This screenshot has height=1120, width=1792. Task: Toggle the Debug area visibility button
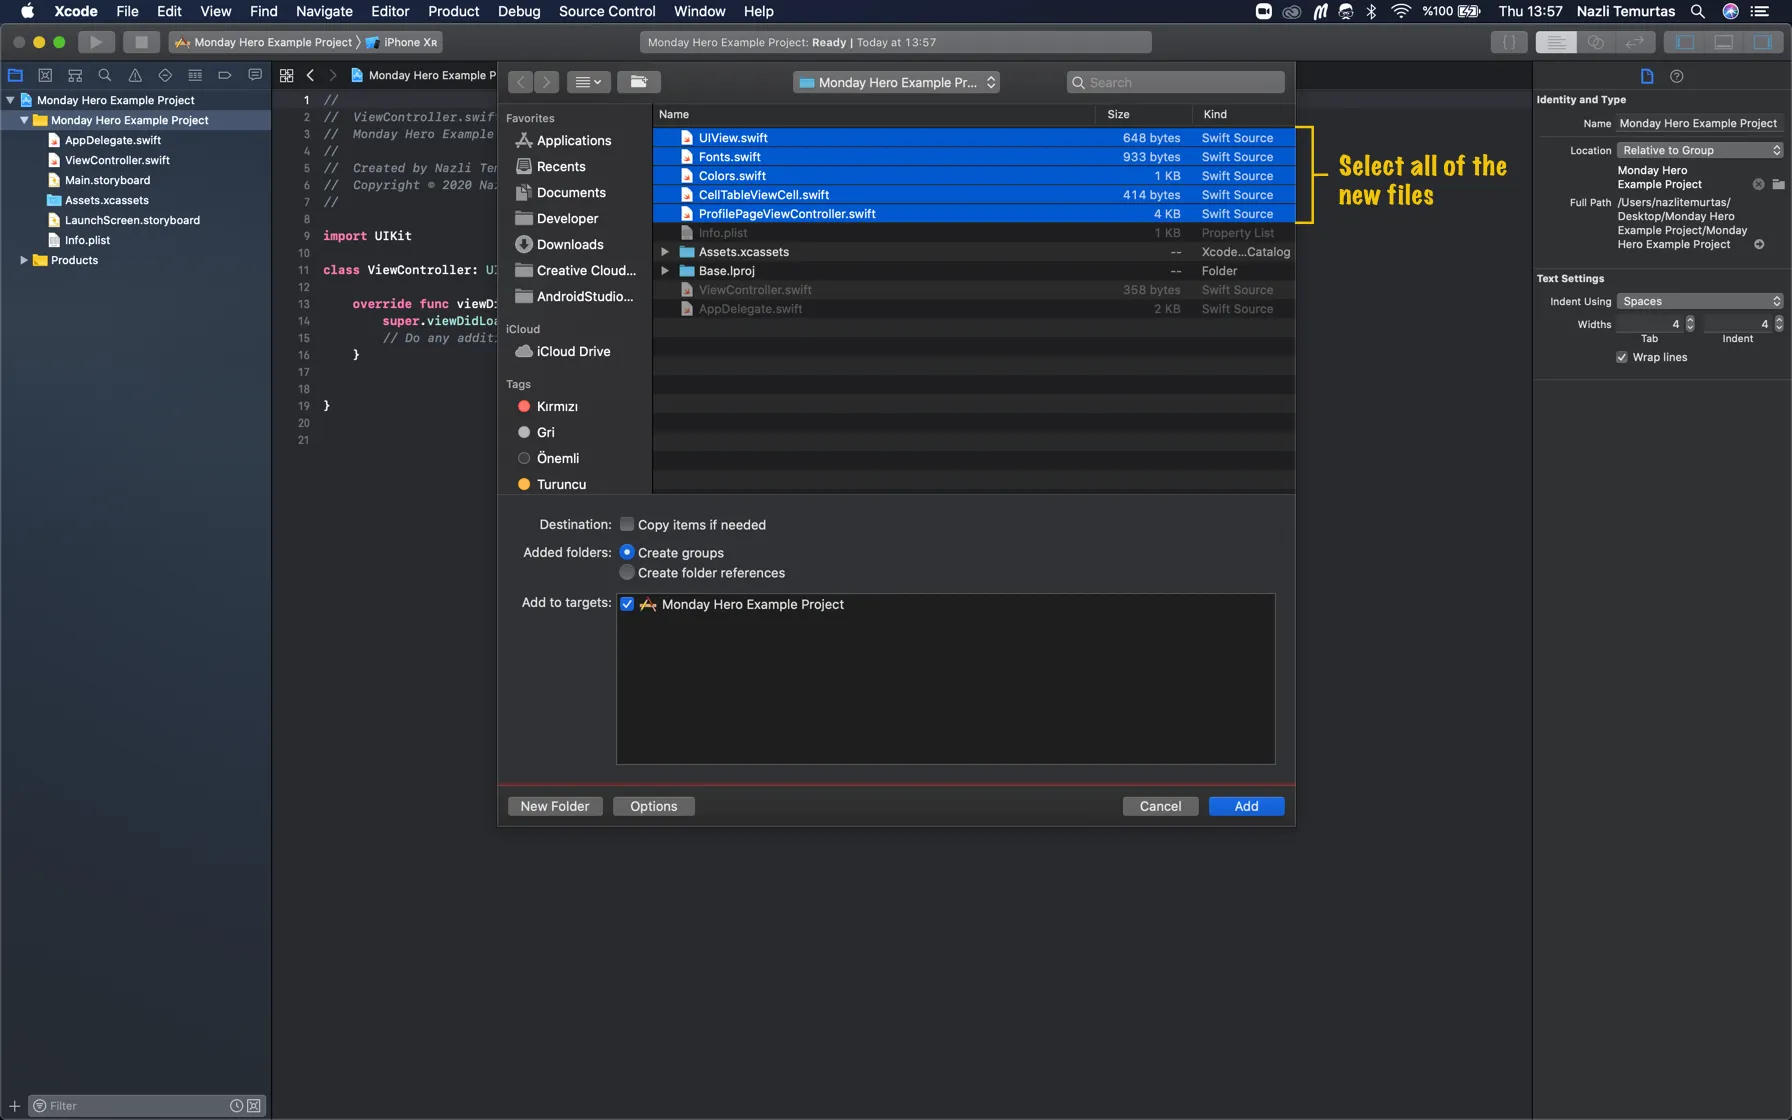pyautogui.click(x=1724, y=42)
